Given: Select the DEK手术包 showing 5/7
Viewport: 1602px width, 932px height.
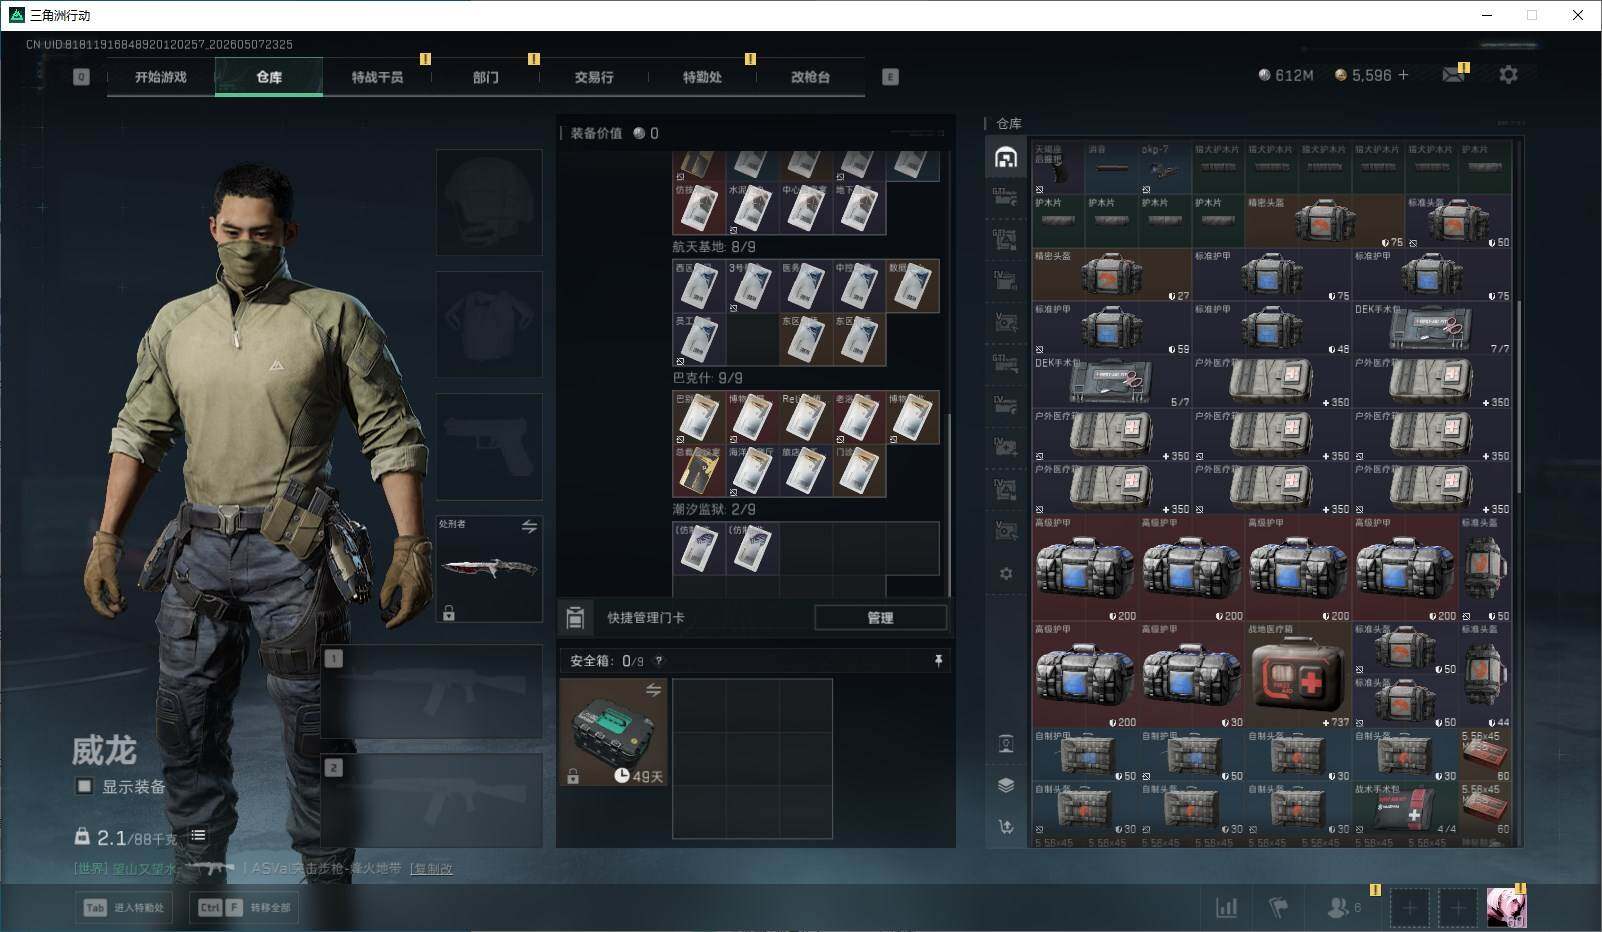Looking at the screenshot, I should coord(1112,382).
